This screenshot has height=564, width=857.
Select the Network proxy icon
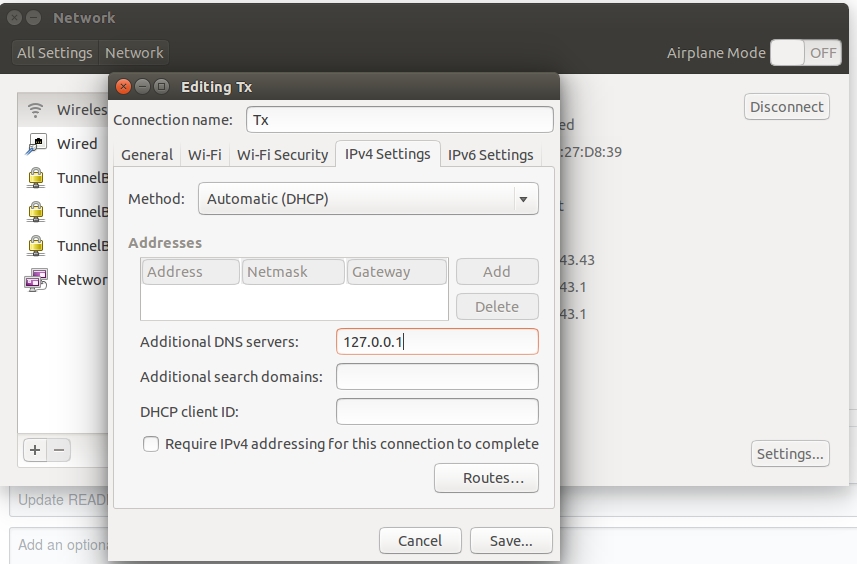click(x=36, y=280)
